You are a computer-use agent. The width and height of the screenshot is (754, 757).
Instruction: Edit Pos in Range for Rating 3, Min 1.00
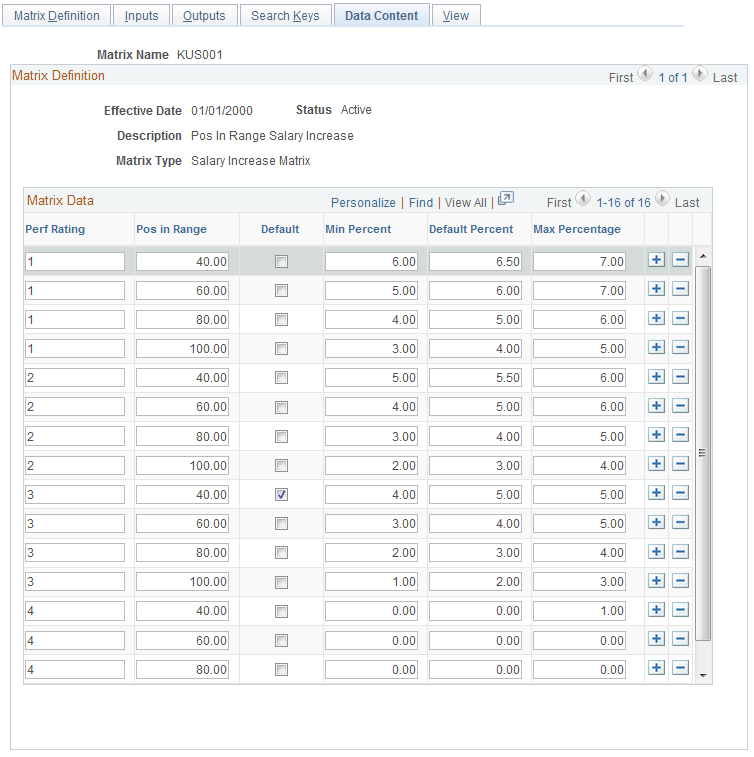click(182, 582)
